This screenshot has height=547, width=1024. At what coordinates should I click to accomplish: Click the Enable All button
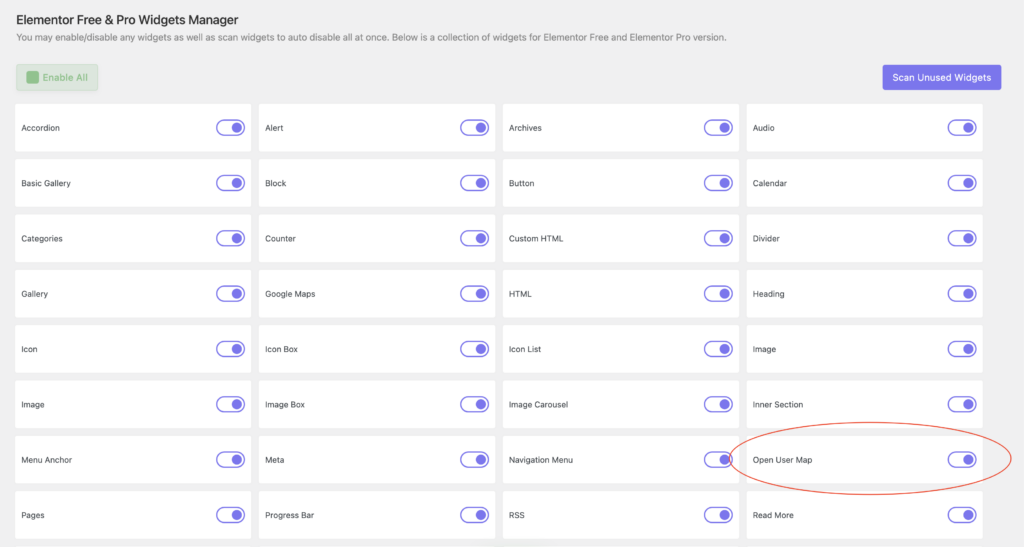[x=57, y=77]
